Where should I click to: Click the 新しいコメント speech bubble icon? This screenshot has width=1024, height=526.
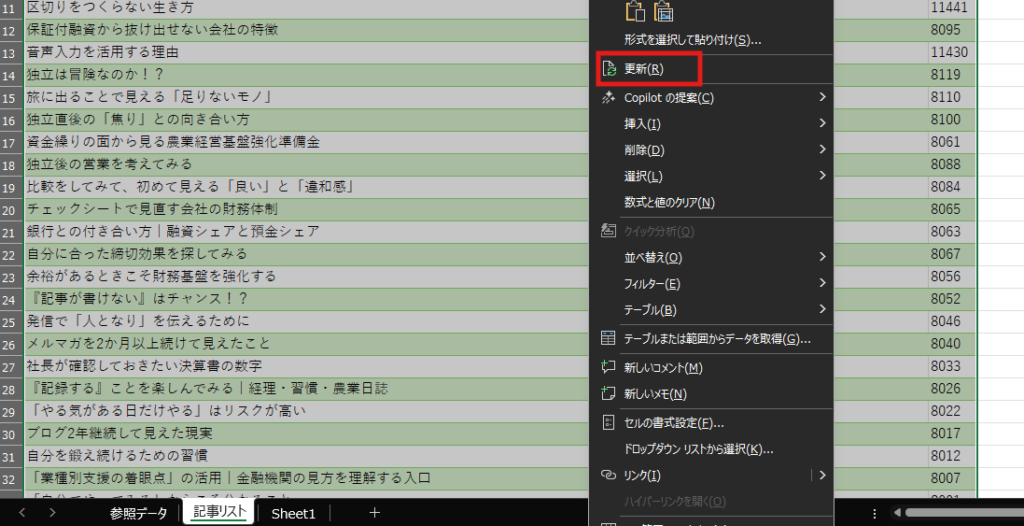[608, 368]
